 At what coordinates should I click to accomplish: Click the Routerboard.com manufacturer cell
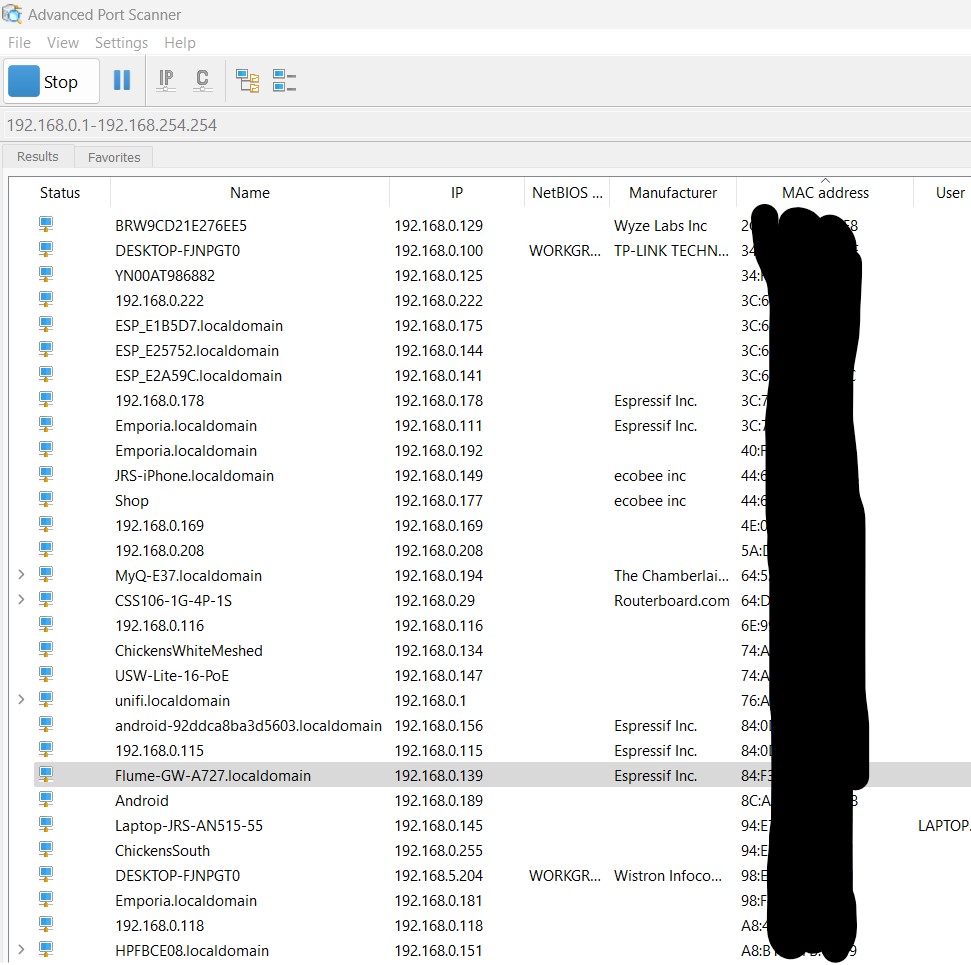click(671, 601)
